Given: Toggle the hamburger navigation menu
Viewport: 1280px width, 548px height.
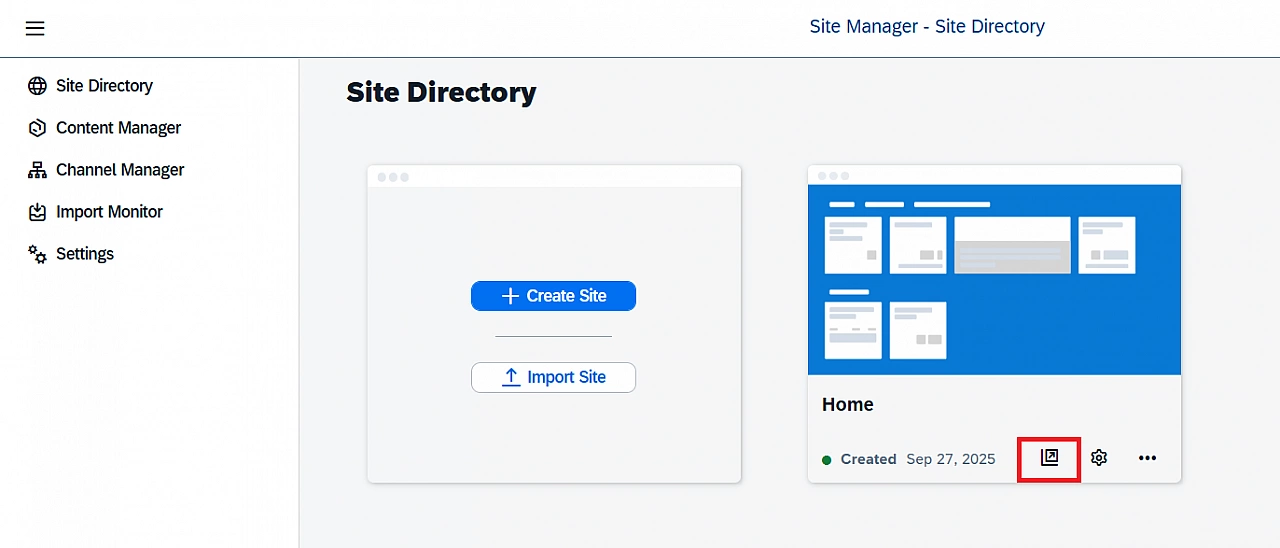Looking at the screenshot, I should (x=35, y=28).
